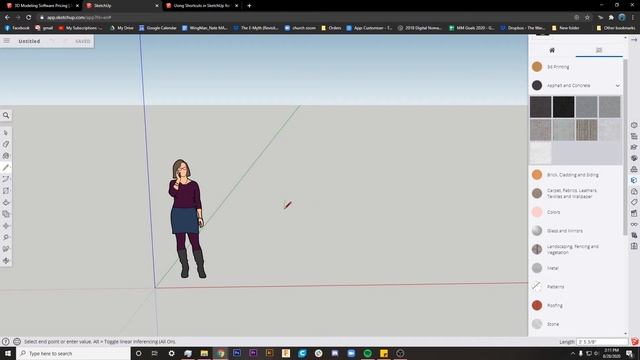Screen dimensions: 640x360
Task: Open a new browser tab with plus
Action: (249, 6)
